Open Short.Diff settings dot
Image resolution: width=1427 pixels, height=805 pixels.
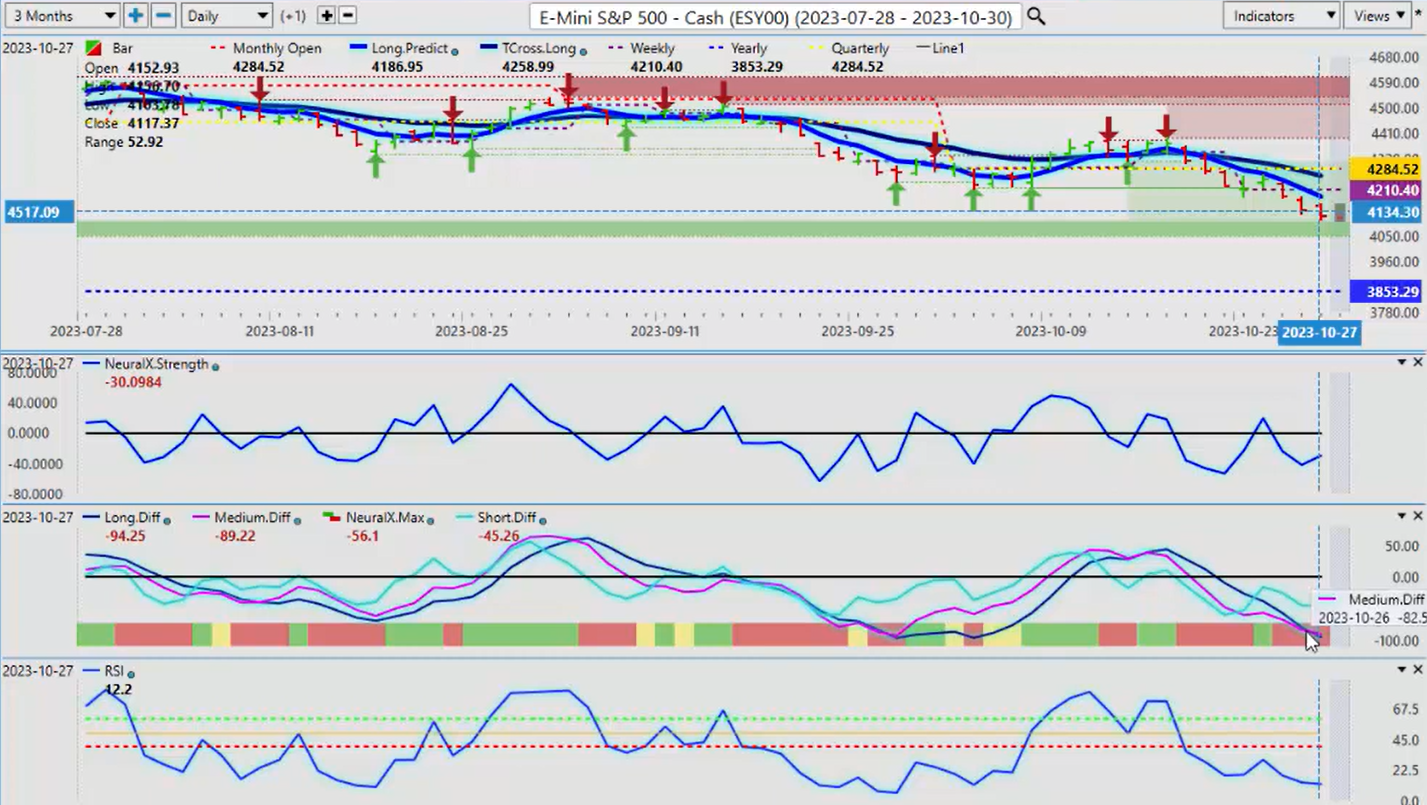pyautogui.click(x=543, y=520)
